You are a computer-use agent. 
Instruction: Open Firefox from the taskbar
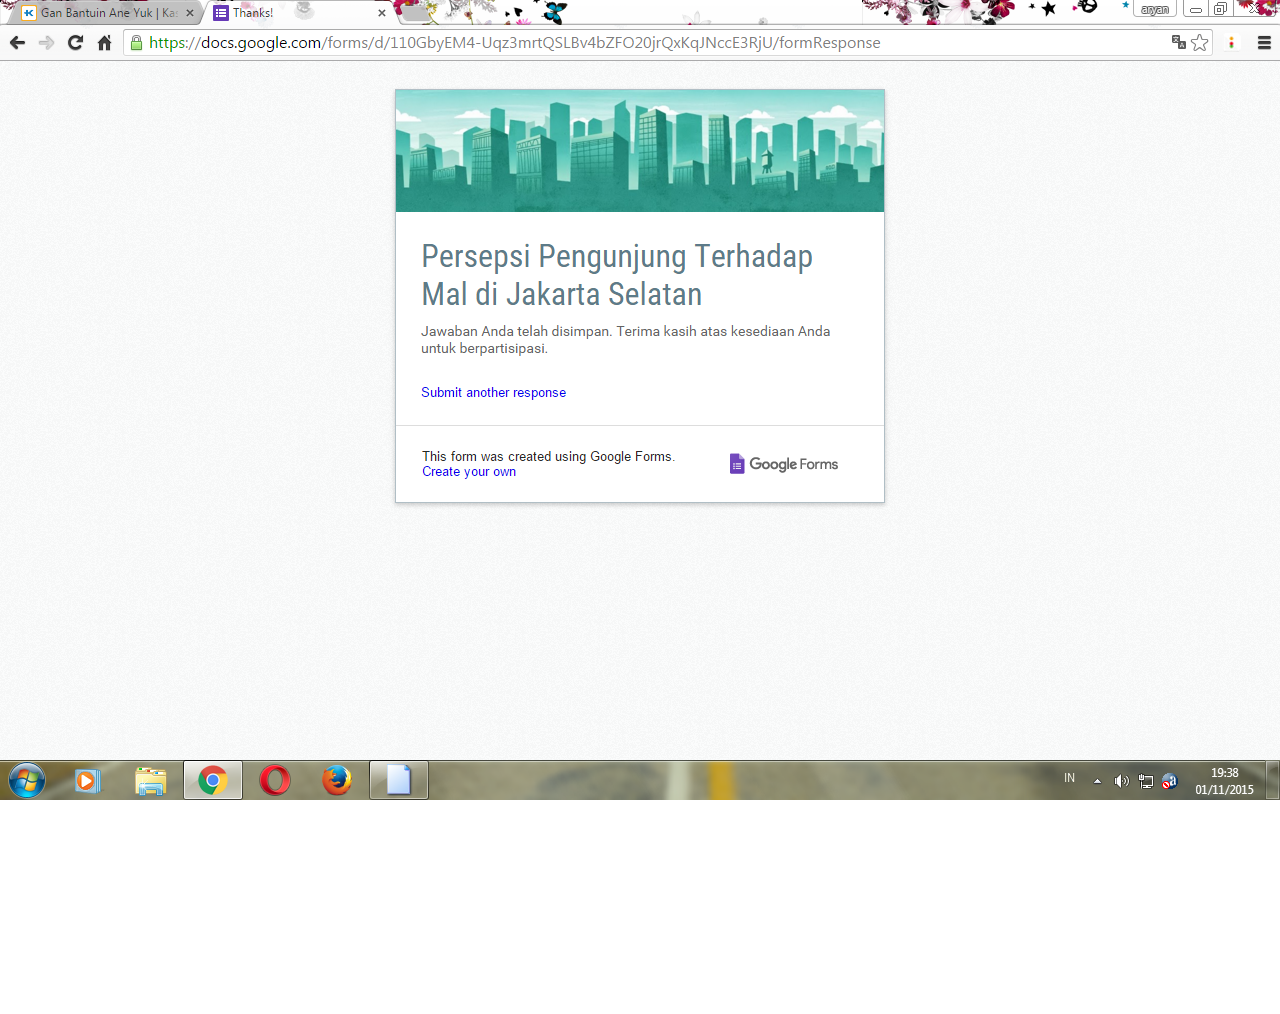pos(337,780)
